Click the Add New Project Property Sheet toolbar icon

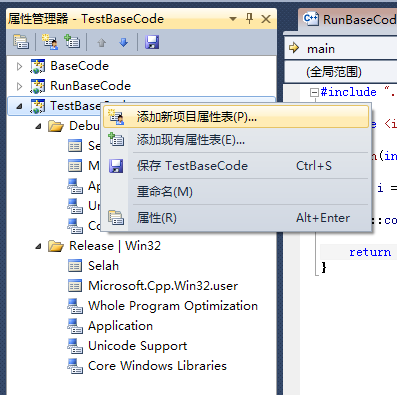[x=49, y=42]
